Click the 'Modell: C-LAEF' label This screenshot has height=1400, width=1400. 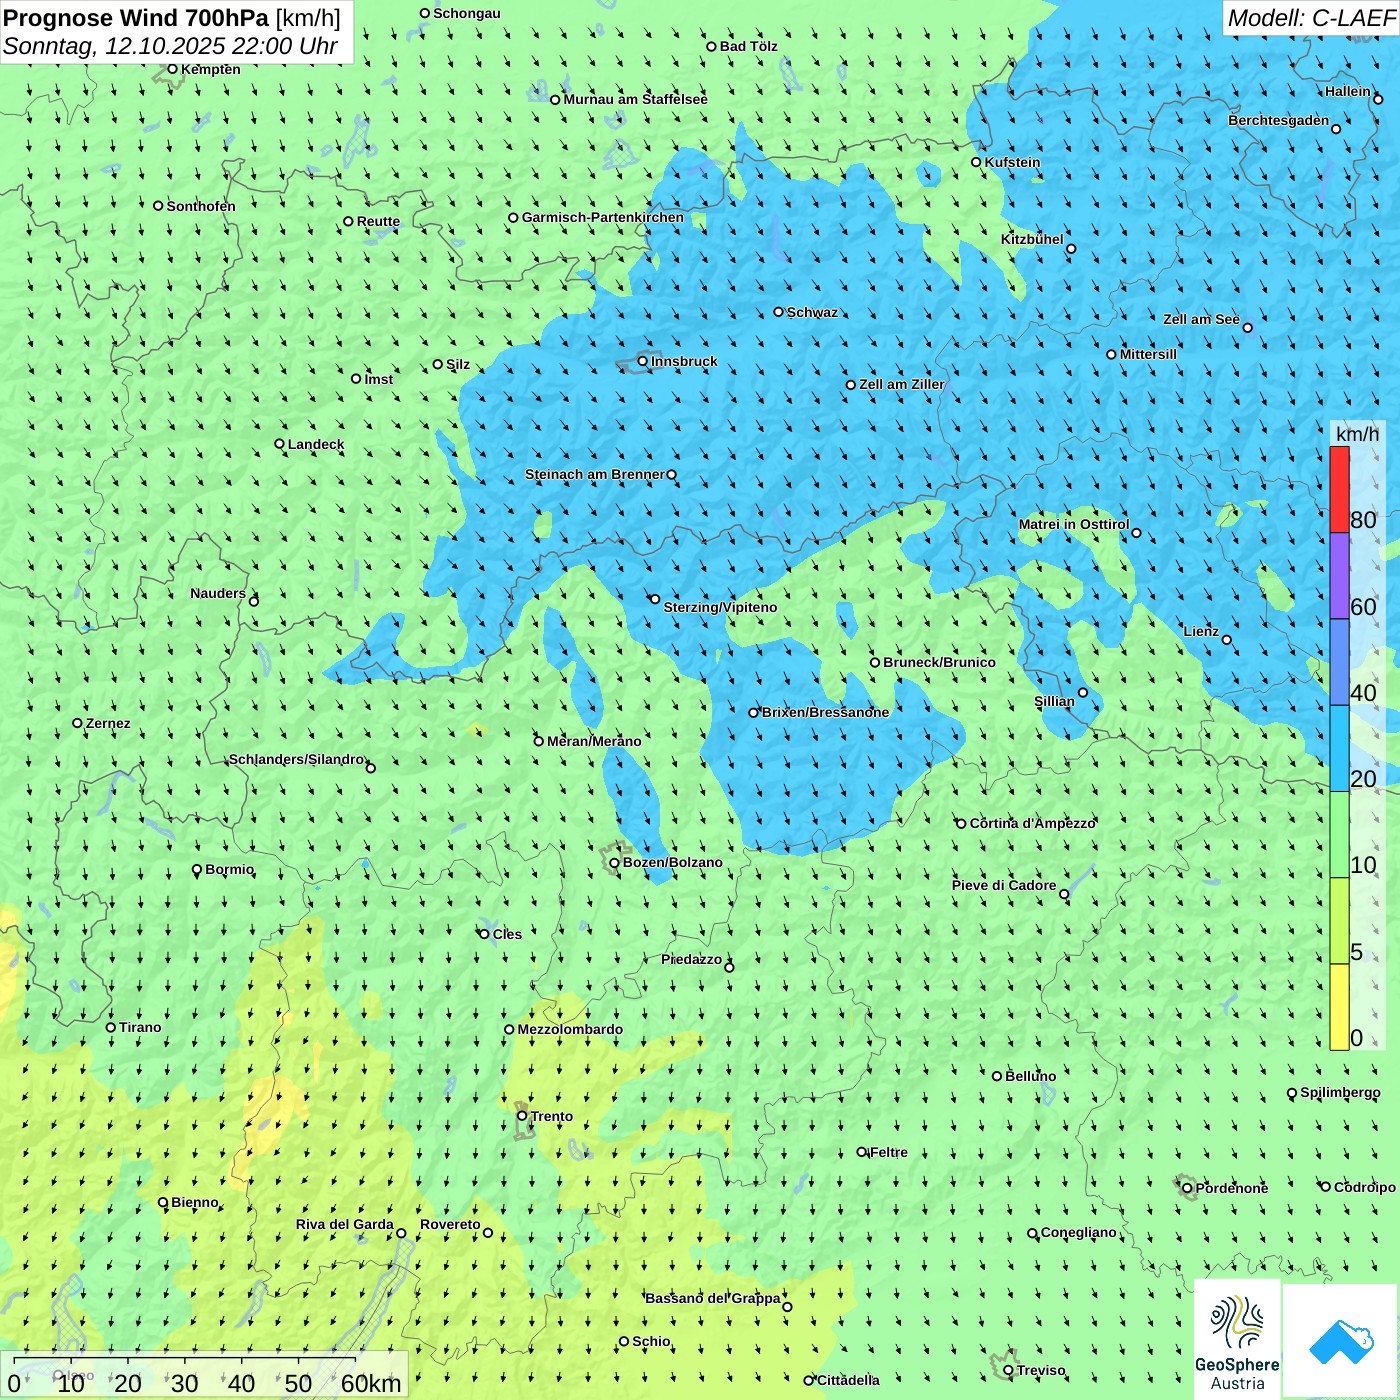coord(1310,18)
